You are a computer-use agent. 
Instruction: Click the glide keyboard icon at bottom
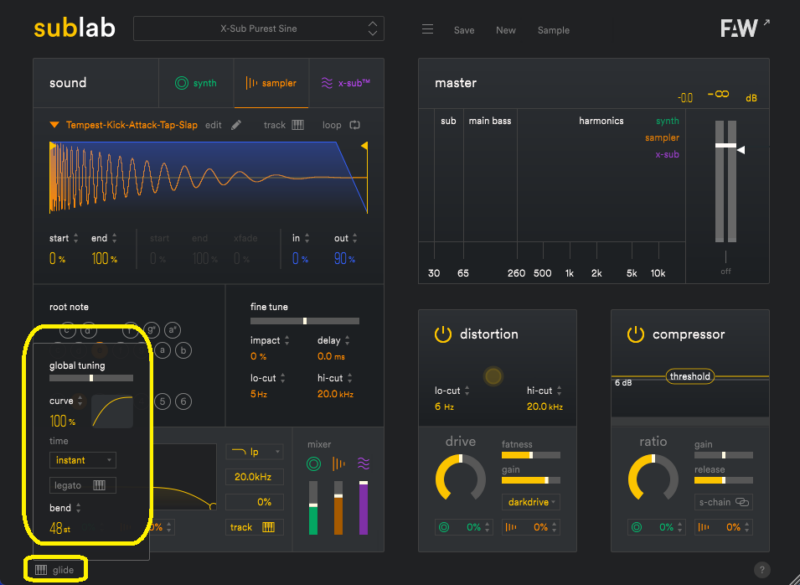41,570
